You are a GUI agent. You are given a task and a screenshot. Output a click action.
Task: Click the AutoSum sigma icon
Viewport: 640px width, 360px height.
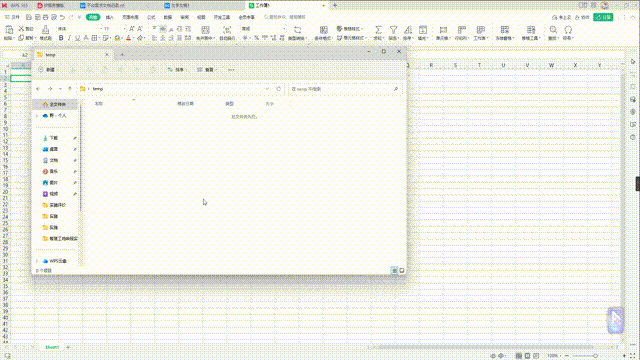(378, 30)
